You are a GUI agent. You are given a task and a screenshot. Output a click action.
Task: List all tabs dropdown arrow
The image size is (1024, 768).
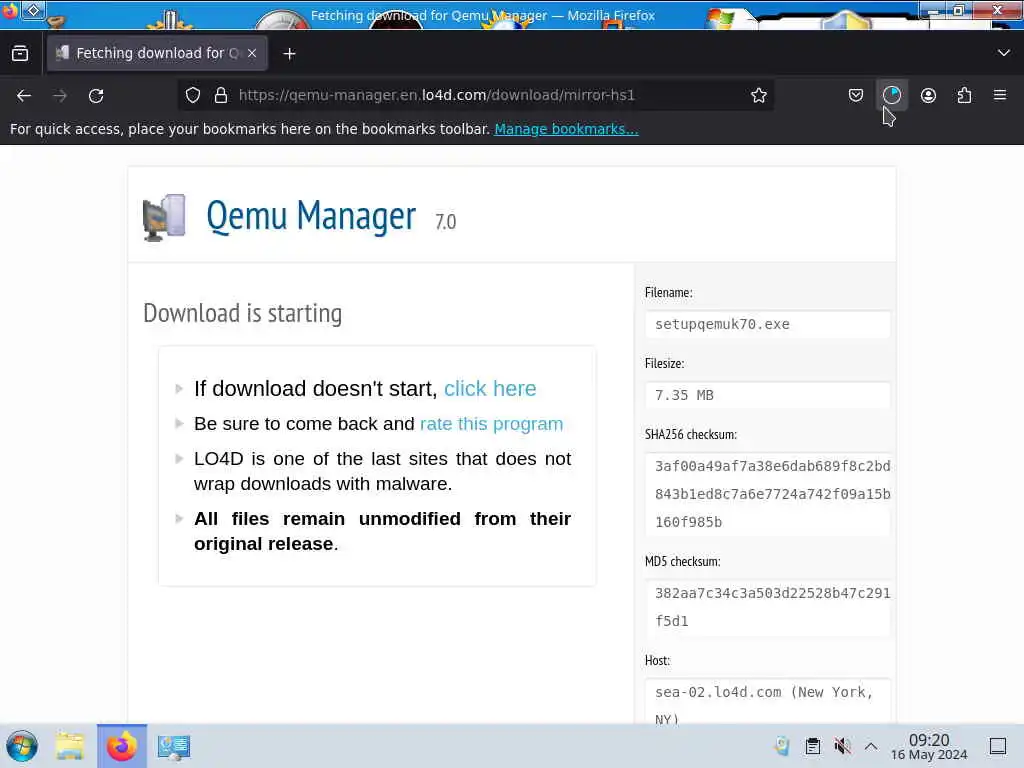[x=1004, y=53]
